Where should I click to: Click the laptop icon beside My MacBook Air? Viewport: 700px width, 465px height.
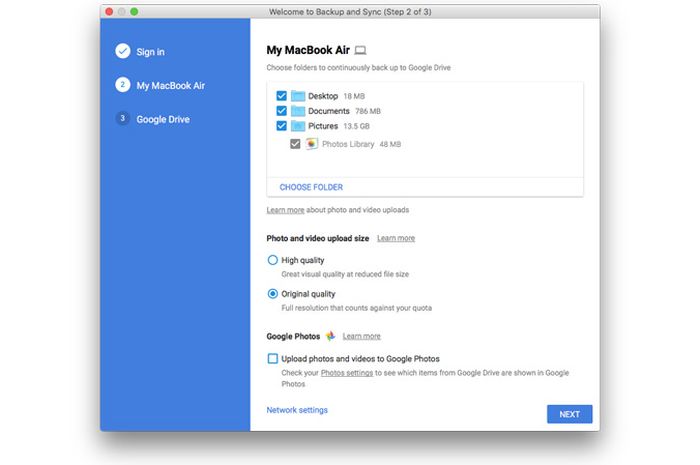point(361,50)
